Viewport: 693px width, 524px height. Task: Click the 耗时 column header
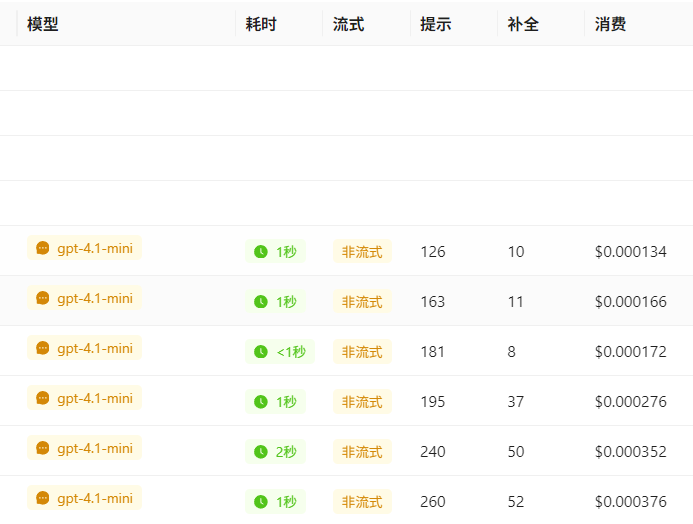tap(261, 24)
